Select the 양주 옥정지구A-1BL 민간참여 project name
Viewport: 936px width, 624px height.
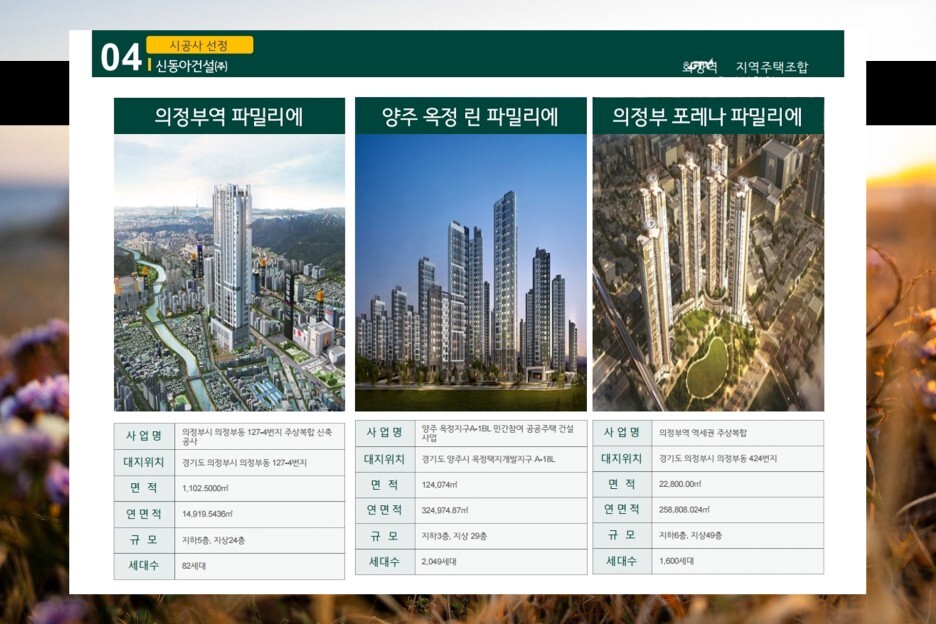[497, 433]
